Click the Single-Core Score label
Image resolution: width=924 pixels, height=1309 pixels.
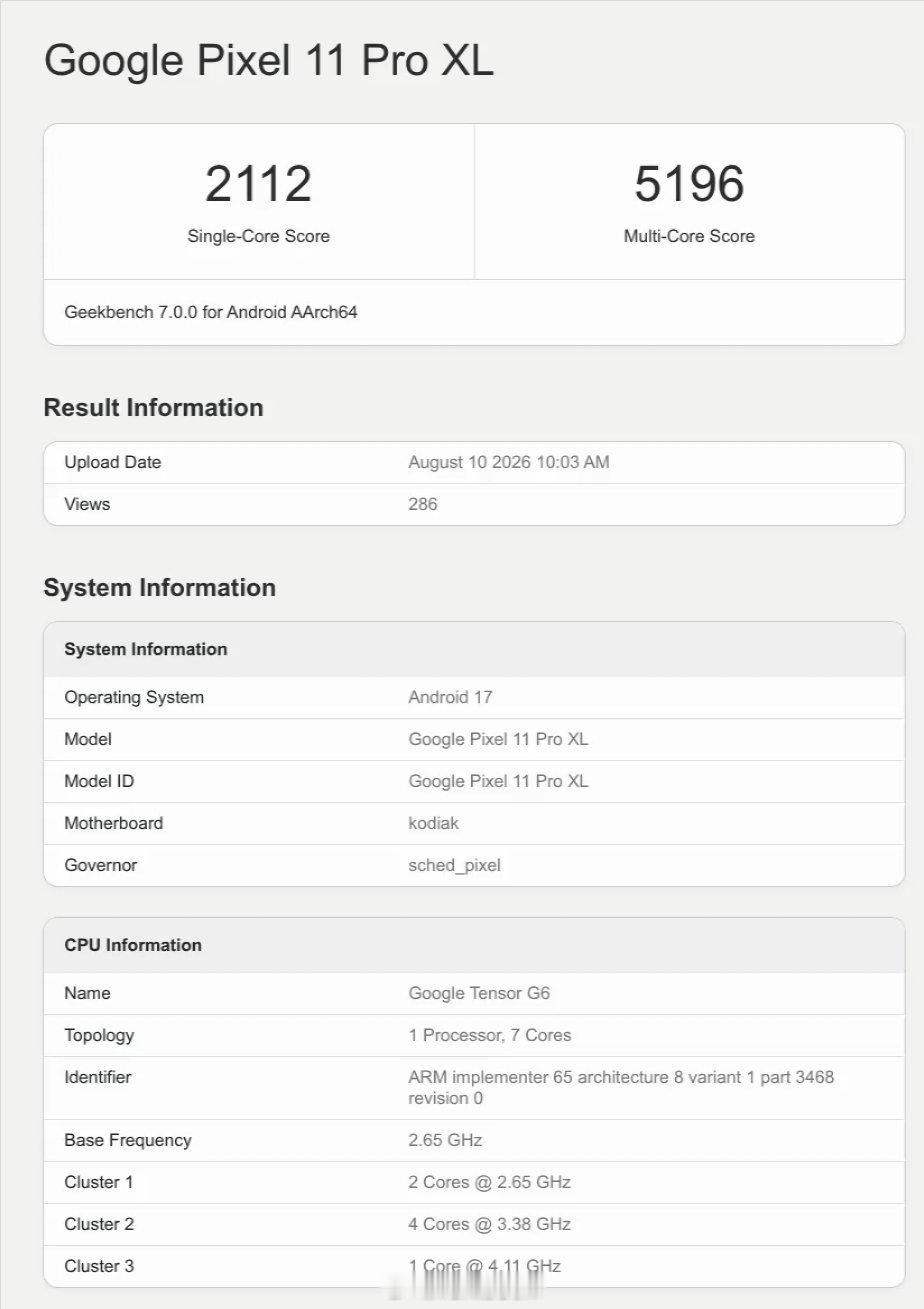[x=258, y=236]
